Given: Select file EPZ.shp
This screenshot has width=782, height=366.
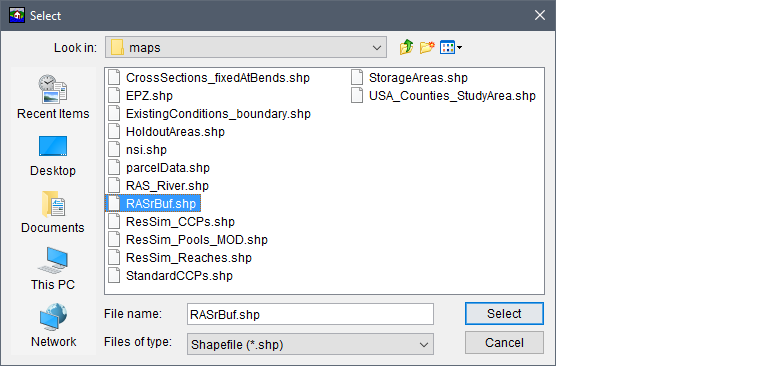Looking at the screenshot, I should [x=141, y=96].
